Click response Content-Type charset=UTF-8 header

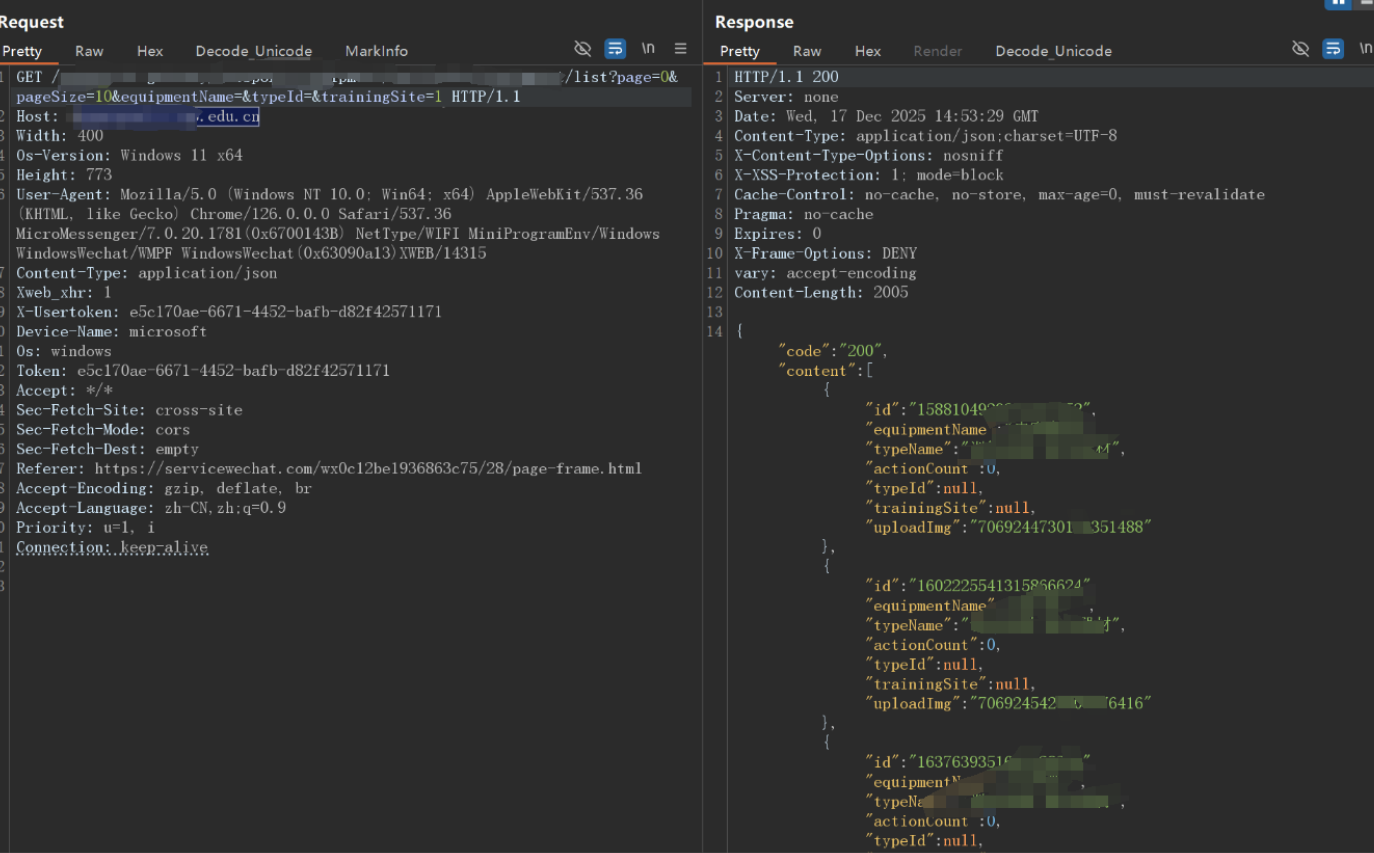pyautogui.click(x=925, y=136)
